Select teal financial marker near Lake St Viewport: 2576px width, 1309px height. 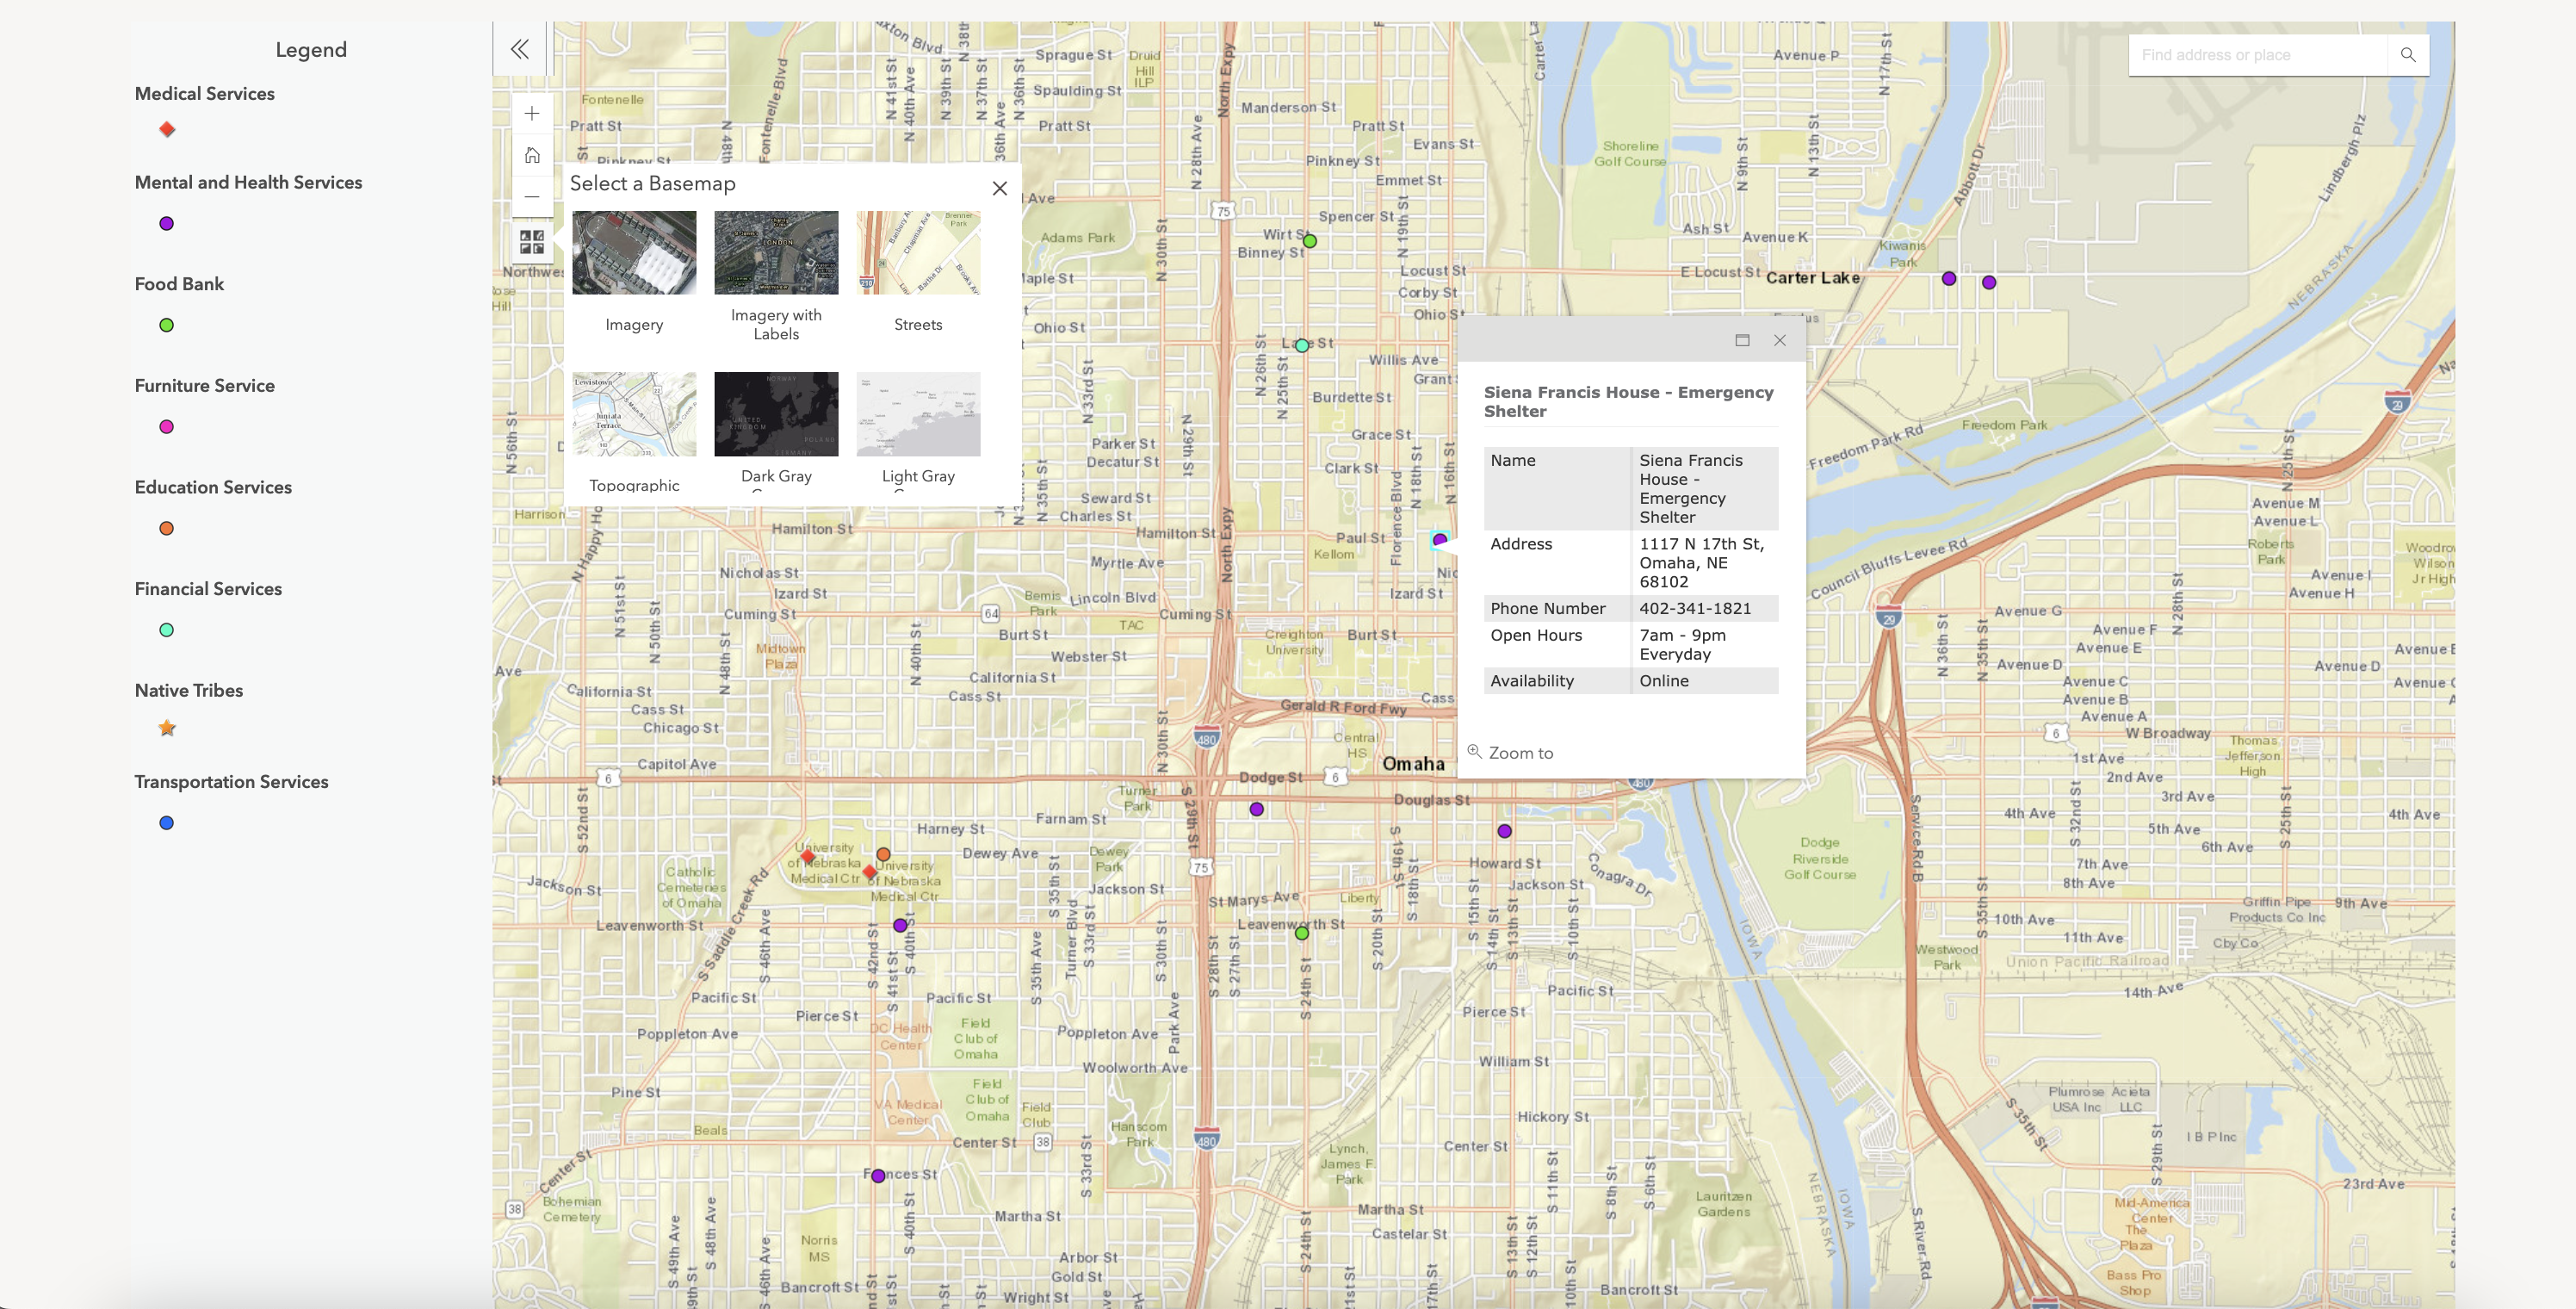pos(1302,346)
